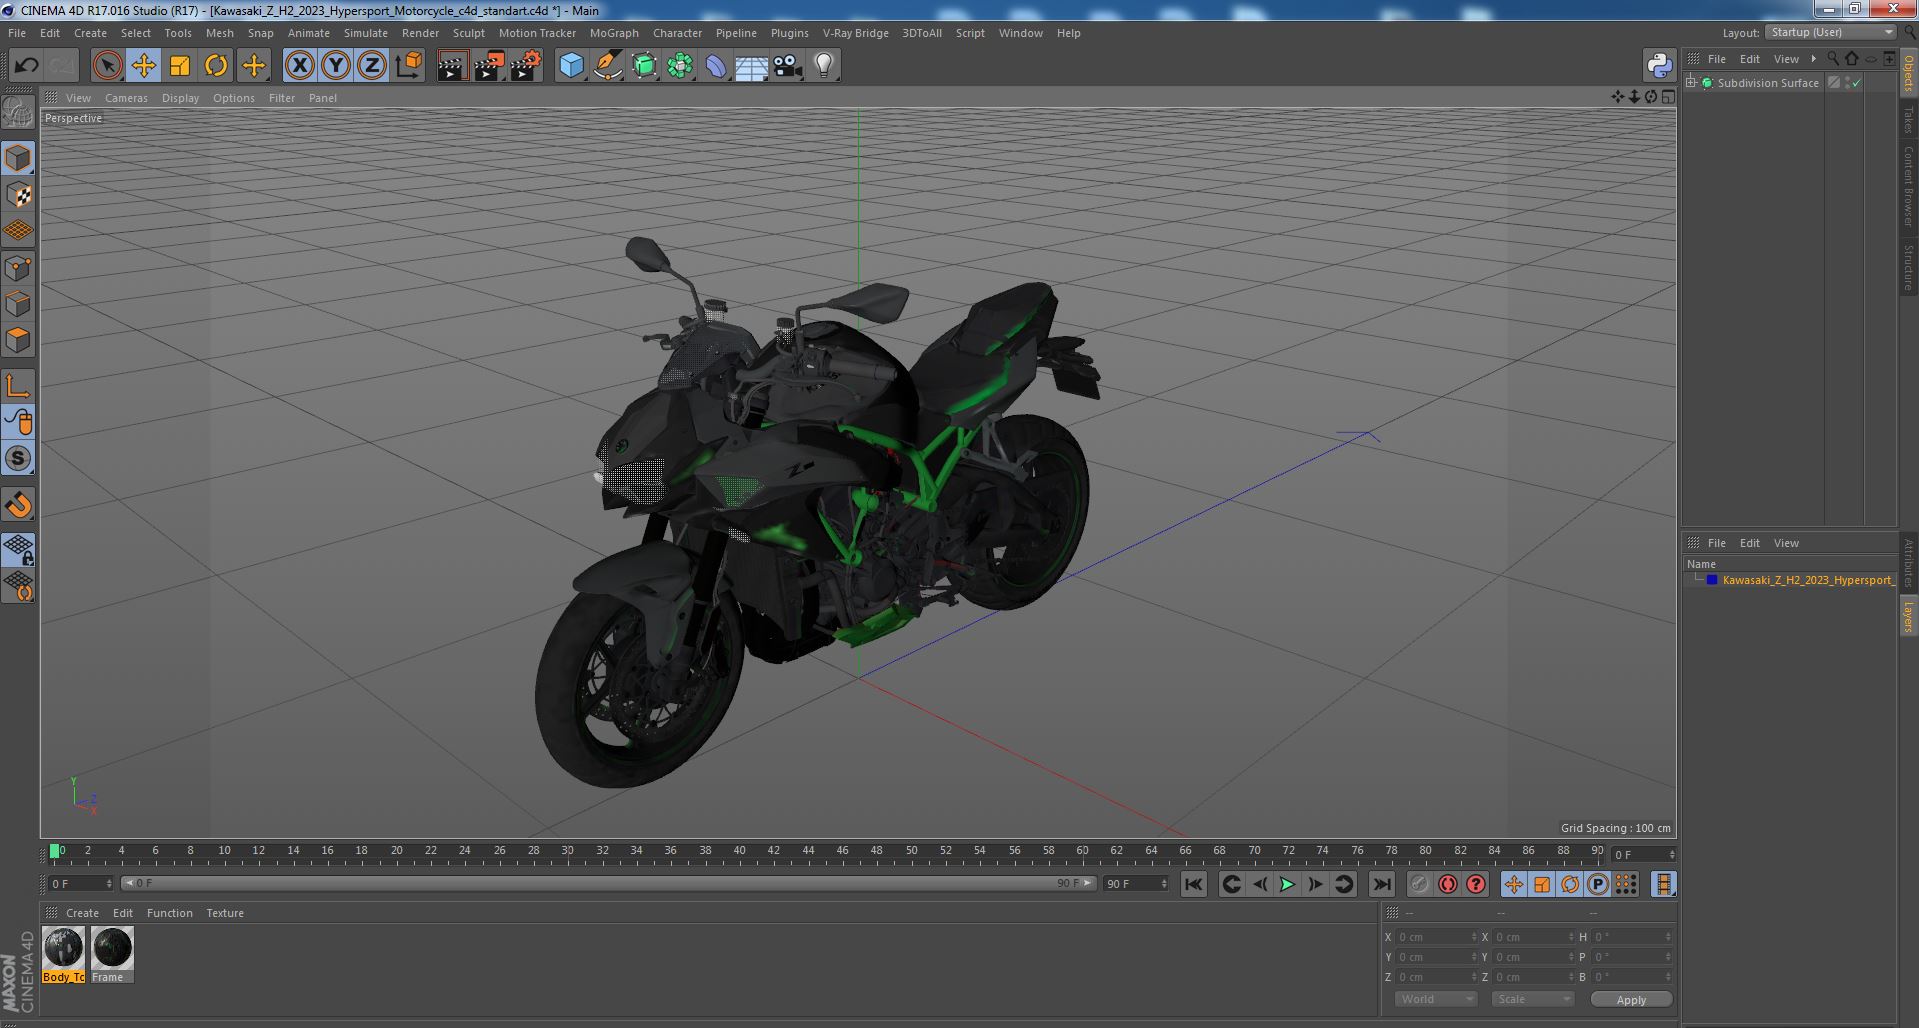Open Edit Render Settings icon

(526, 66)
